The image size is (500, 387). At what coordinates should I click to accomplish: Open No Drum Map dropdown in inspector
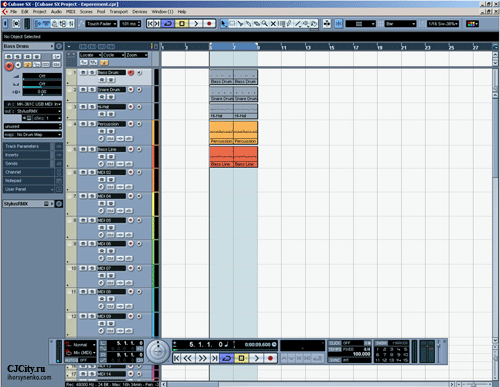(x=33, y=135)
